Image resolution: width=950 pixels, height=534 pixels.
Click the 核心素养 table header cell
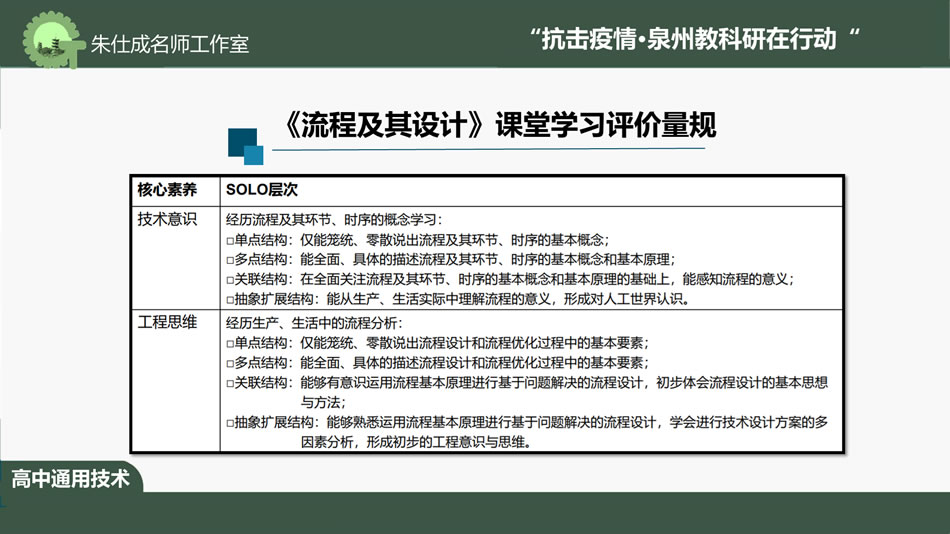167,190
